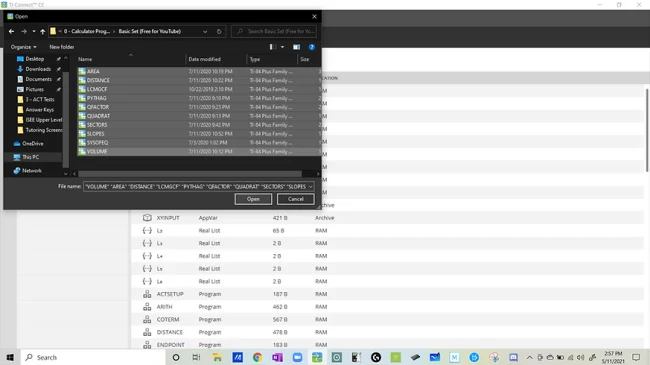Open Google Chrome from taskbar

point(257,358)
